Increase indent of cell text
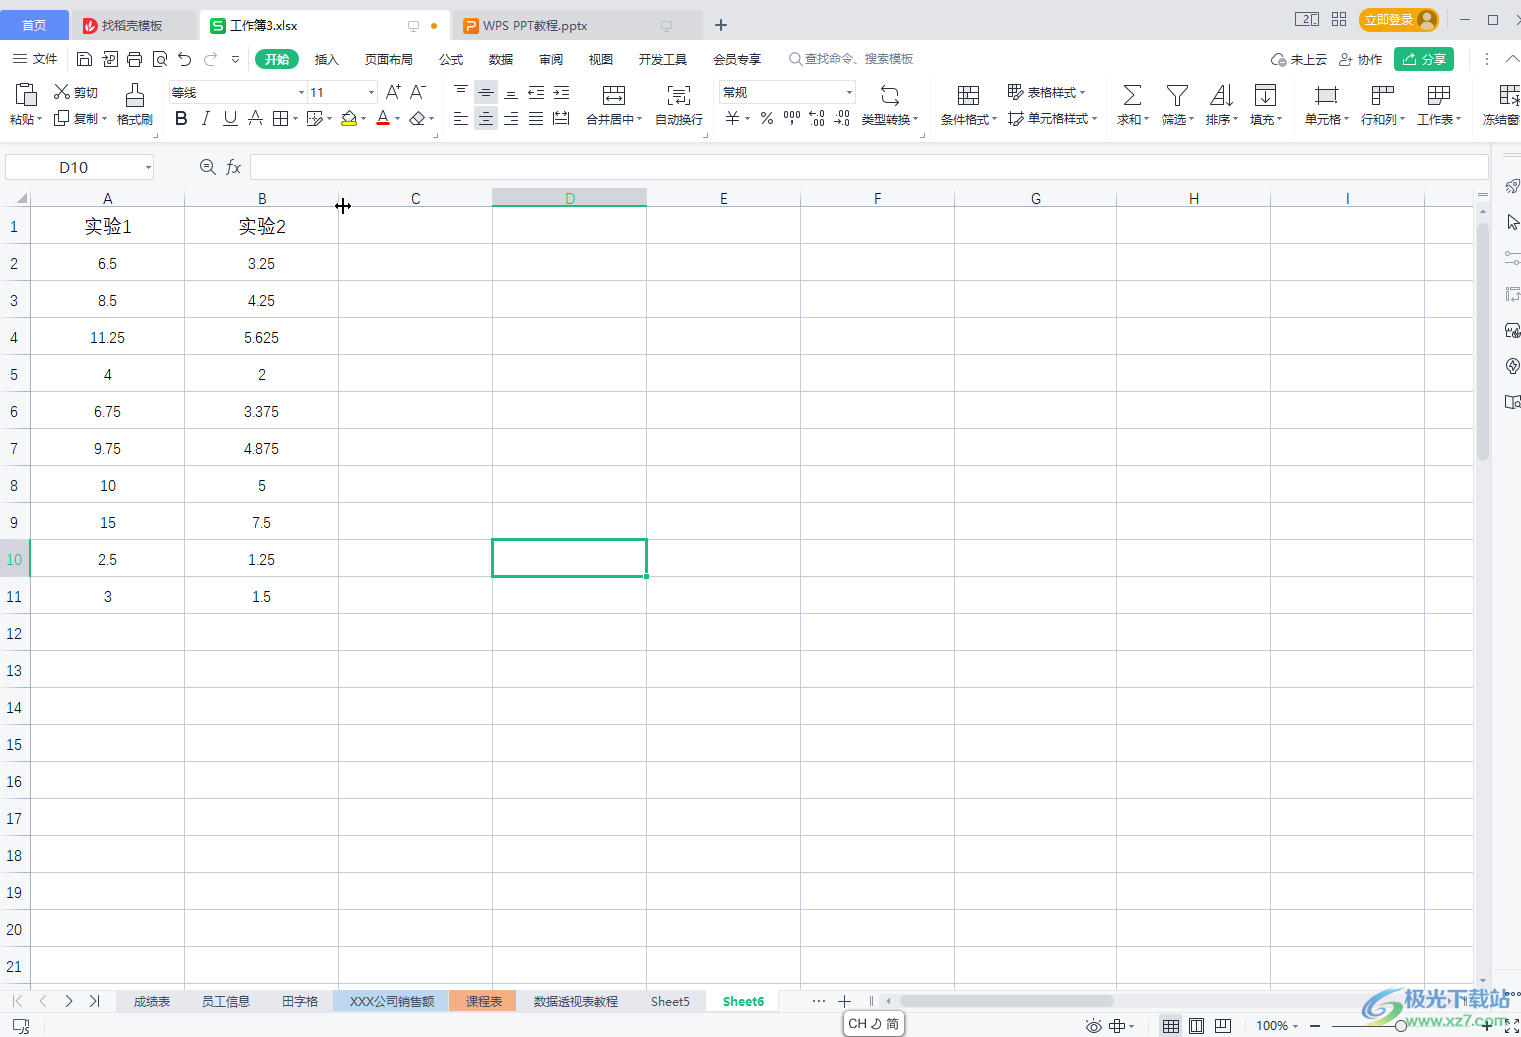This screenshot has width=1521, height=1037. click(561, 92)
